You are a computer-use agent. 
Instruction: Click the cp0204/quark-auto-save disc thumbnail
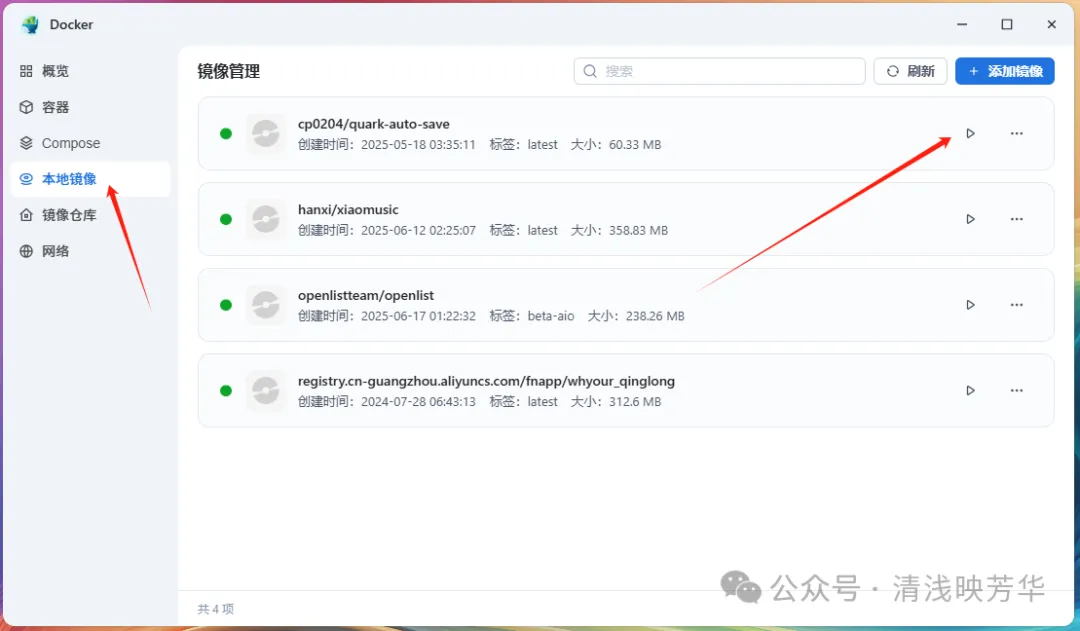coord(265,134)
